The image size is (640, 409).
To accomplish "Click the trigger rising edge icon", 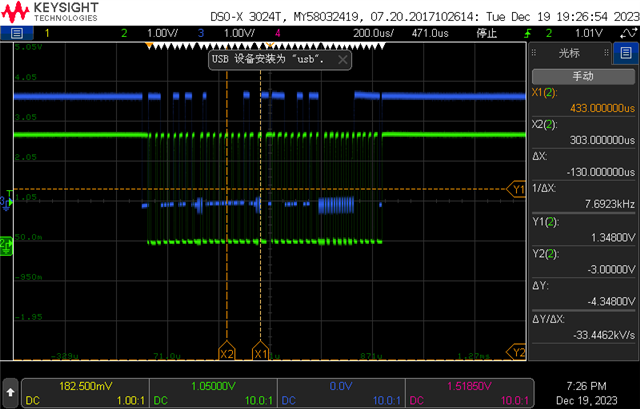I will [528, 33].
